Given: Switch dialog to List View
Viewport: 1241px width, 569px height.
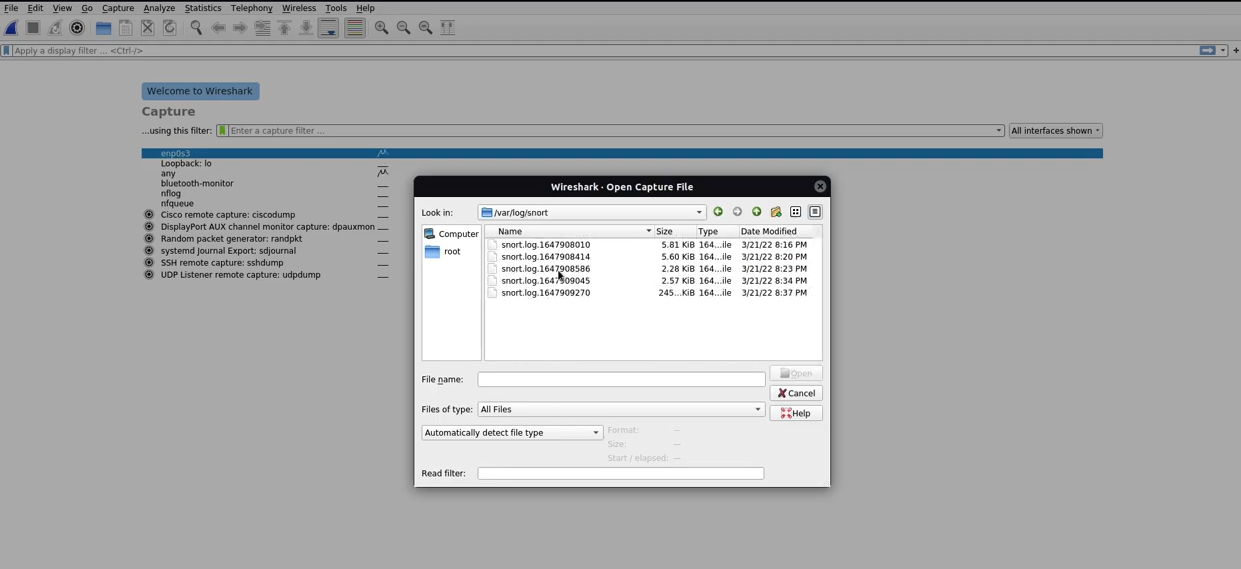Looking at the screenshot, I should (x=796, y=212).
